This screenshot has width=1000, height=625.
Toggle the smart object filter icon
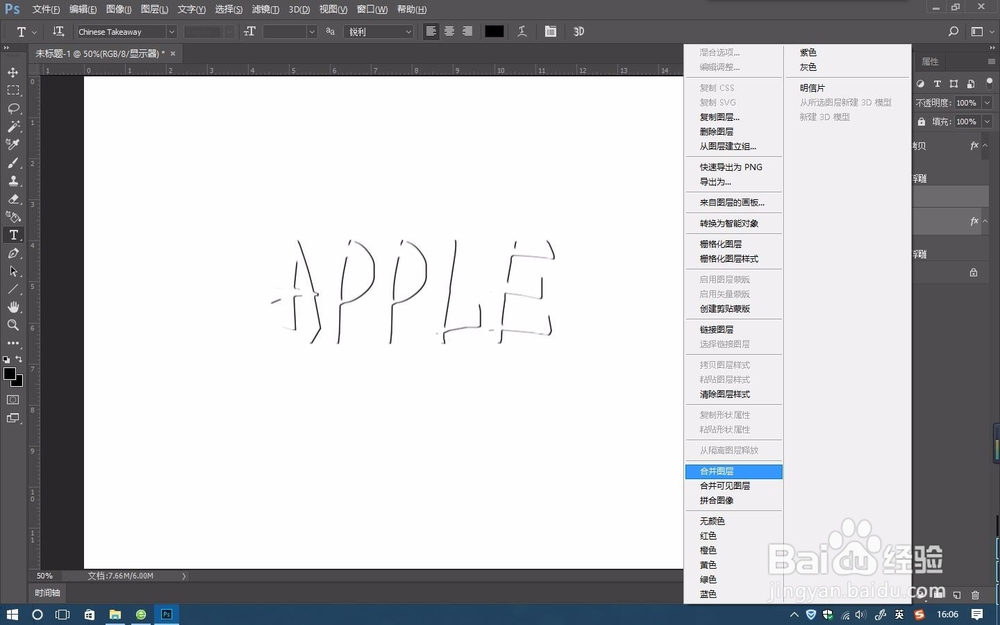pyautogui.click(x=970, y=84)
